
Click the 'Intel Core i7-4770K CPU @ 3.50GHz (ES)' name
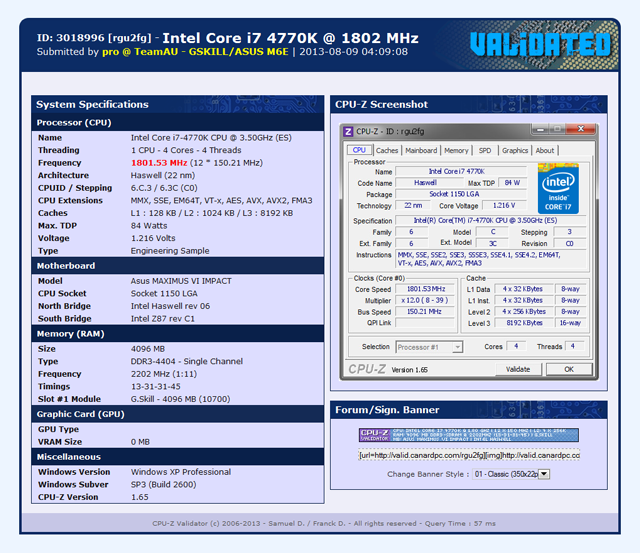(x=211, y=138)
